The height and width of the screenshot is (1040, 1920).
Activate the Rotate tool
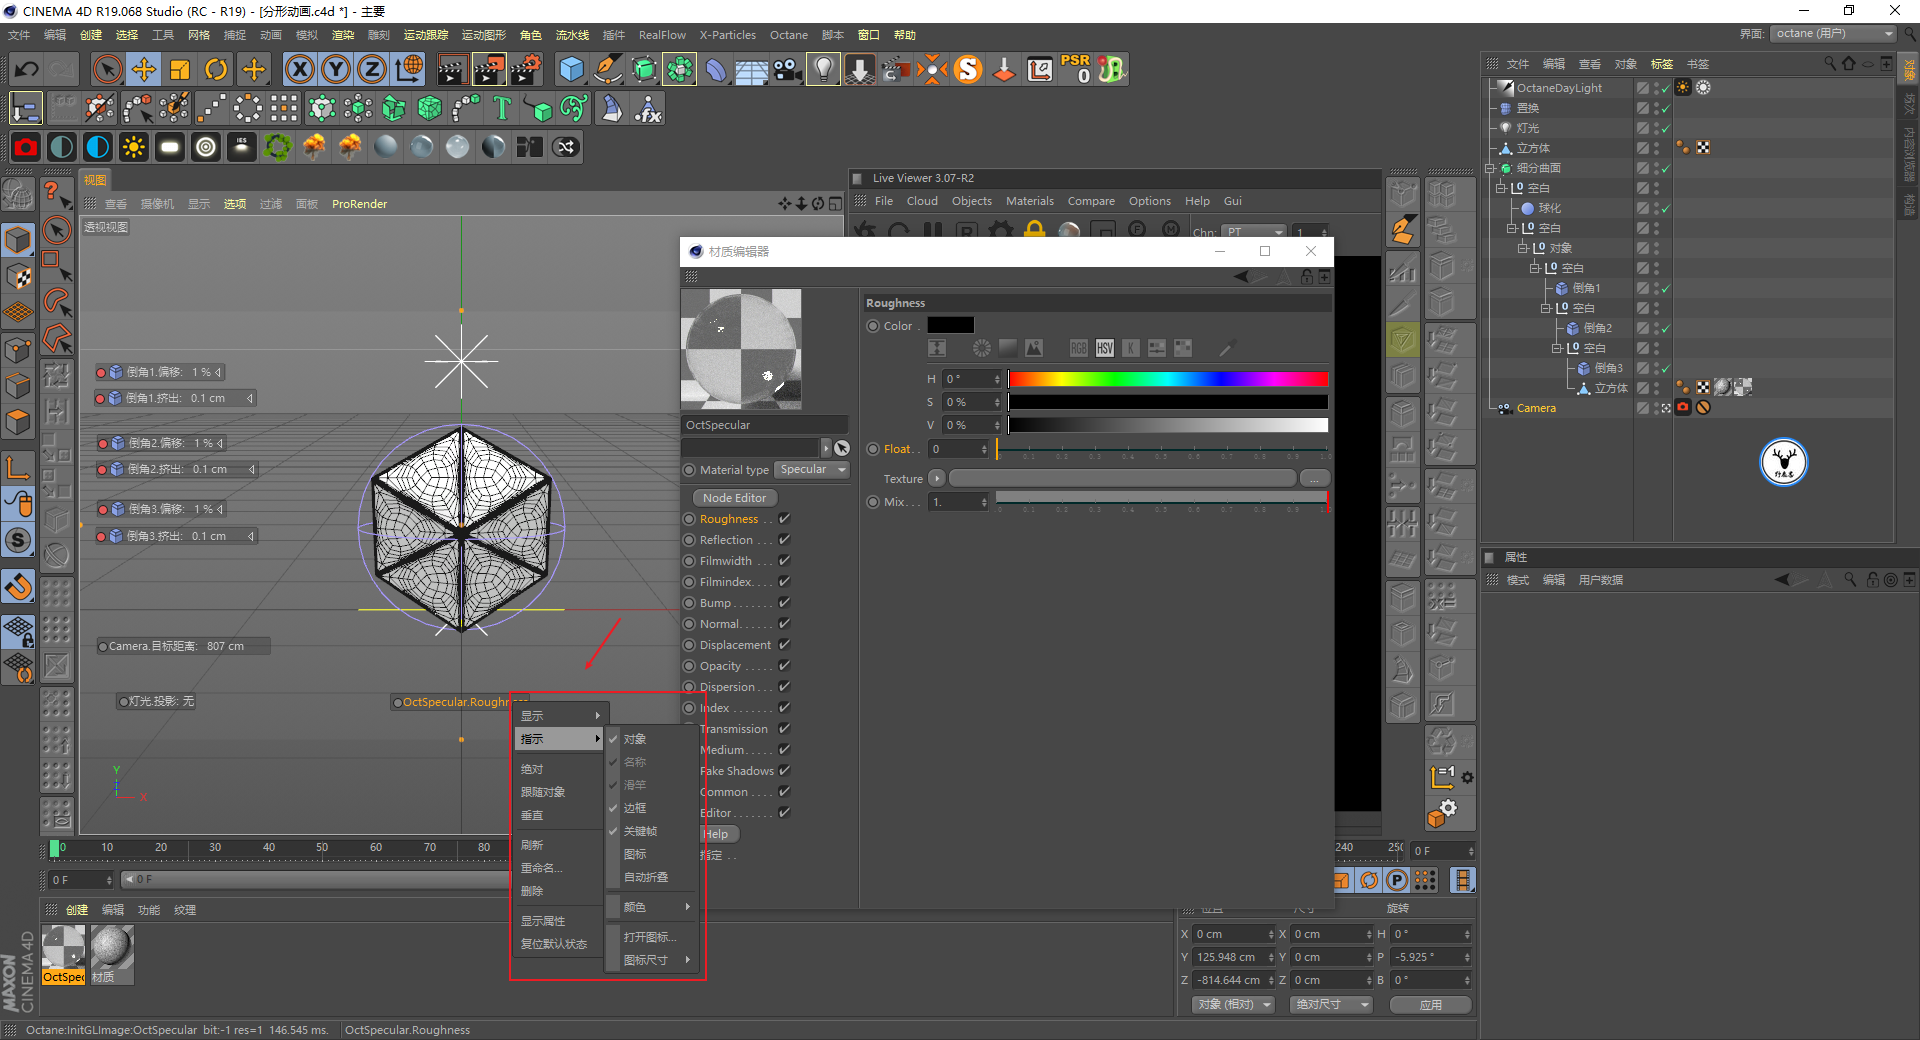coord(216,69)
